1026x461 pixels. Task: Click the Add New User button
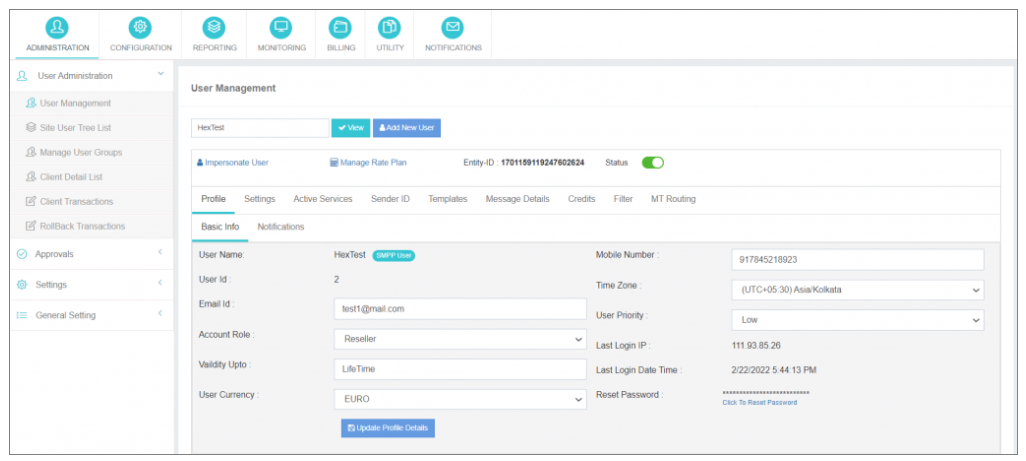coord(407,128)
